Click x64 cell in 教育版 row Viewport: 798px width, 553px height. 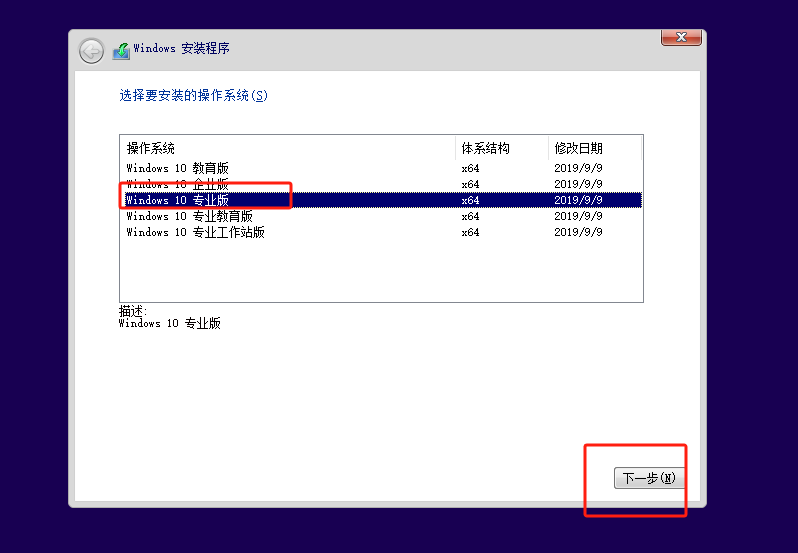tap(470, 168)
